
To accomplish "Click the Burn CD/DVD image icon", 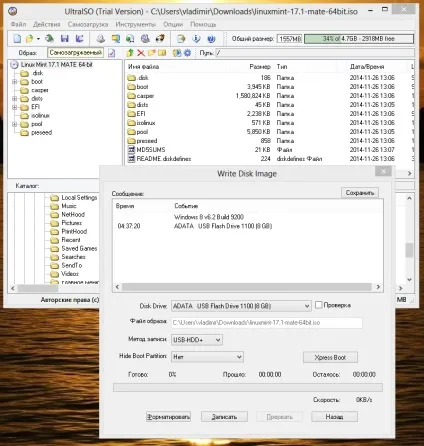I will click(x=160, y=39).
